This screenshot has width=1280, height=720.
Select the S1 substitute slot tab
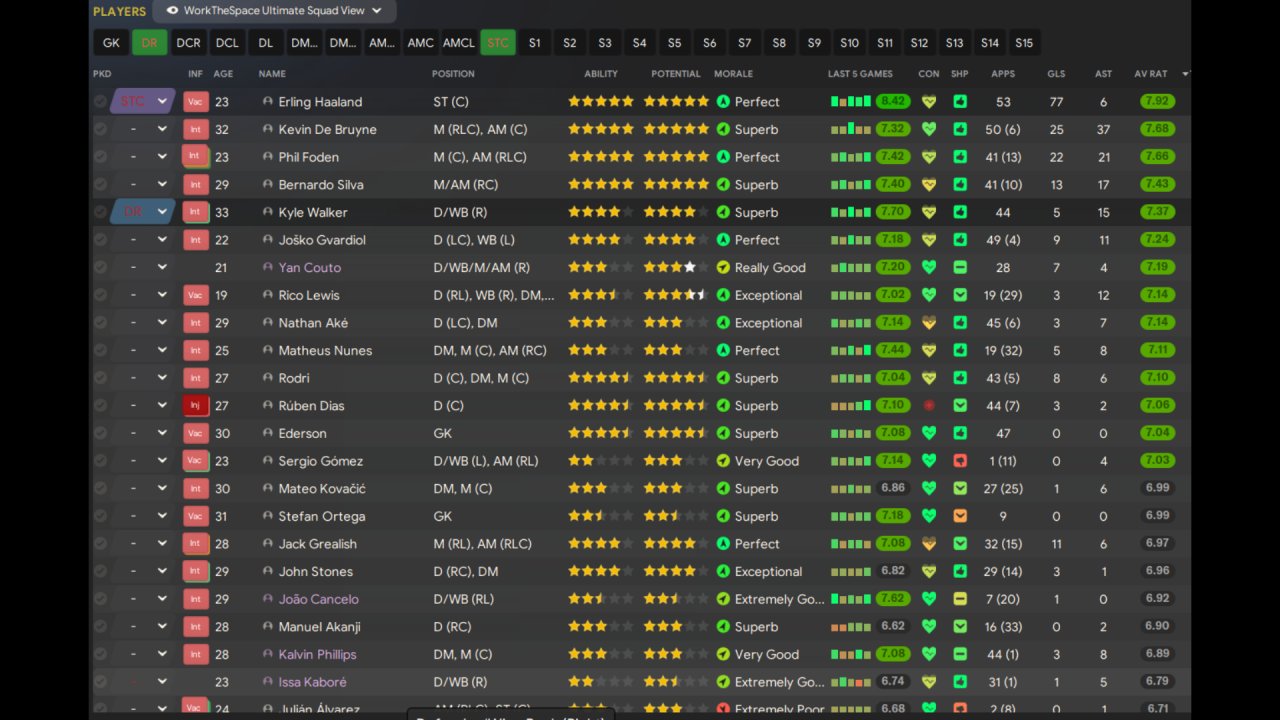pyautogui.click(x=534, y=43)
